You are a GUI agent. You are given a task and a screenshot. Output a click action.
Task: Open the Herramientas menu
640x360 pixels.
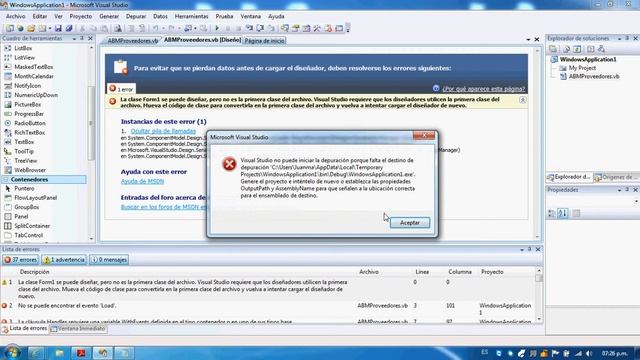[191, 16]
